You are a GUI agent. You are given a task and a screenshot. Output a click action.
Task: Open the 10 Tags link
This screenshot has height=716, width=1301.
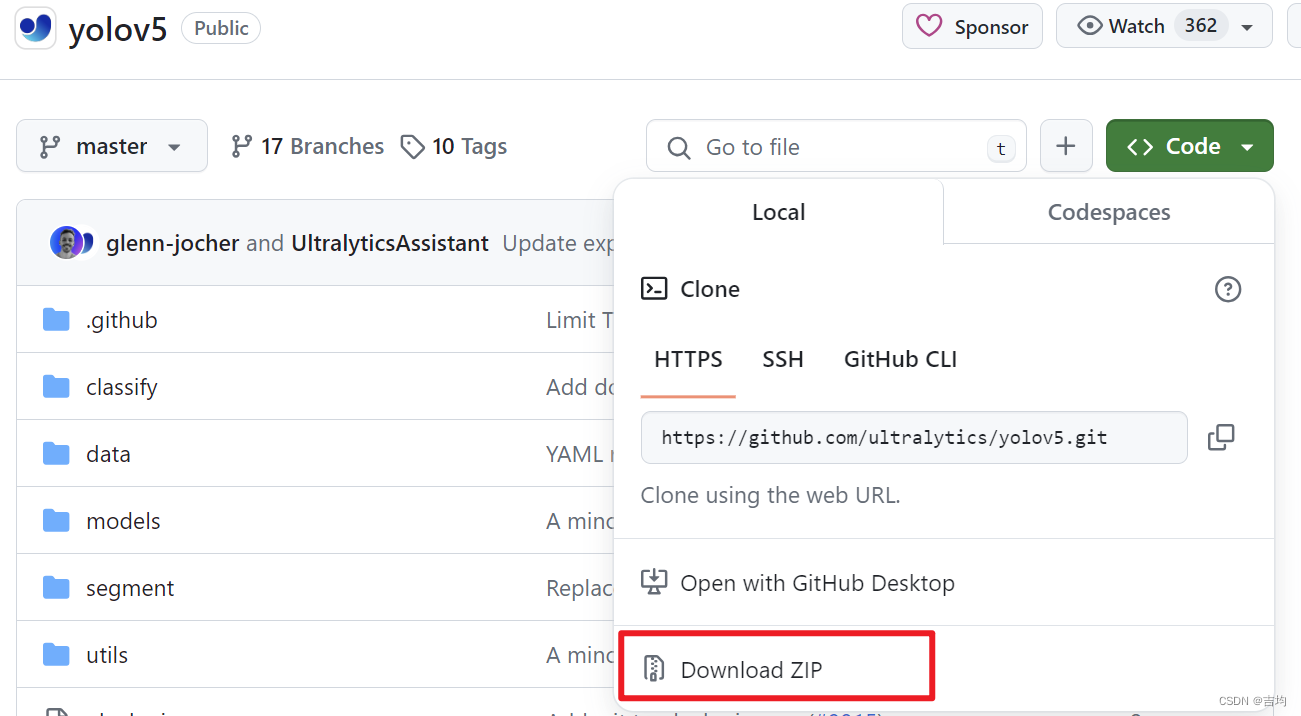point(454,147)
